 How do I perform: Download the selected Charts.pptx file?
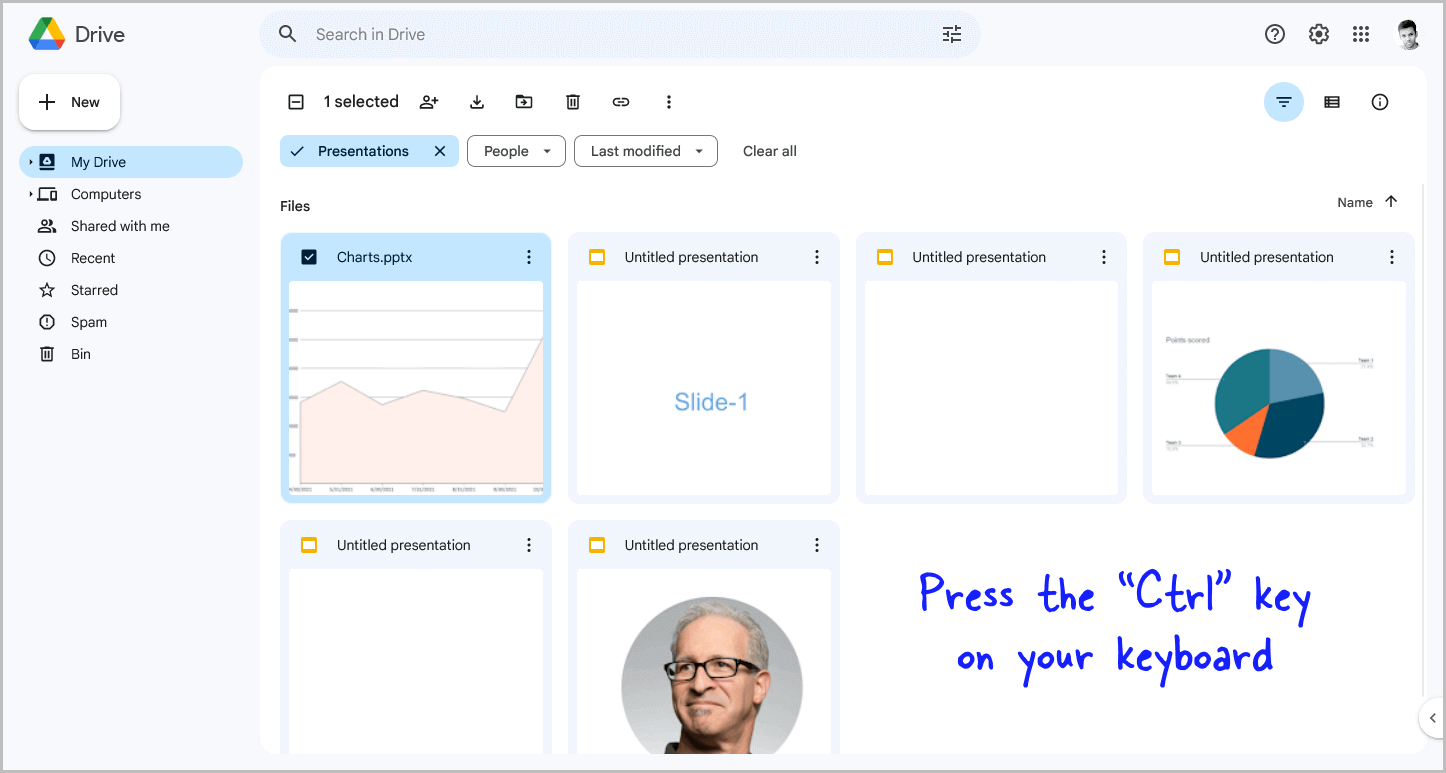click(477, 101)
